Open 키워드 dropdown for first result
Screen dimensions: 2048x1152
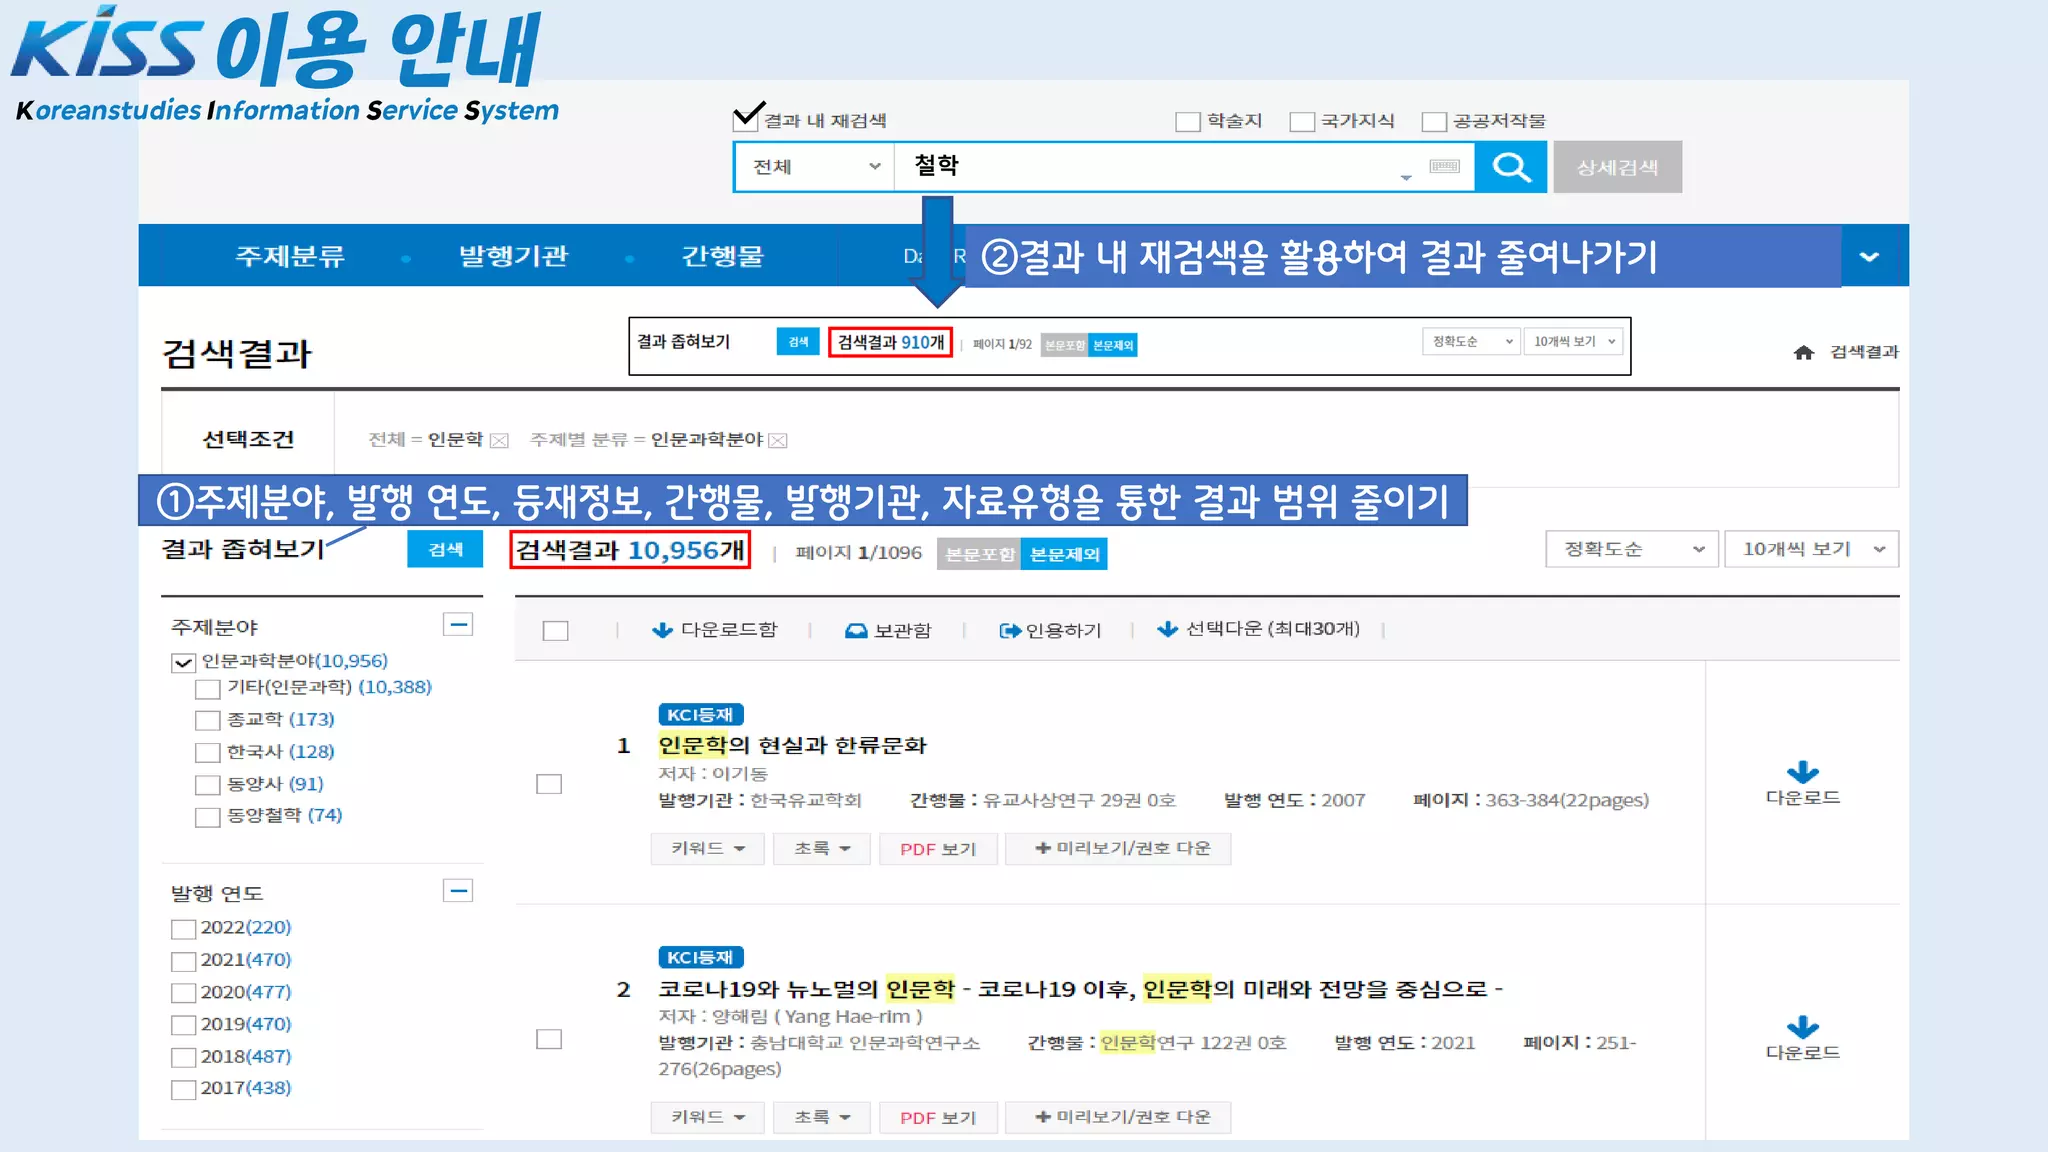pos(708,848)
